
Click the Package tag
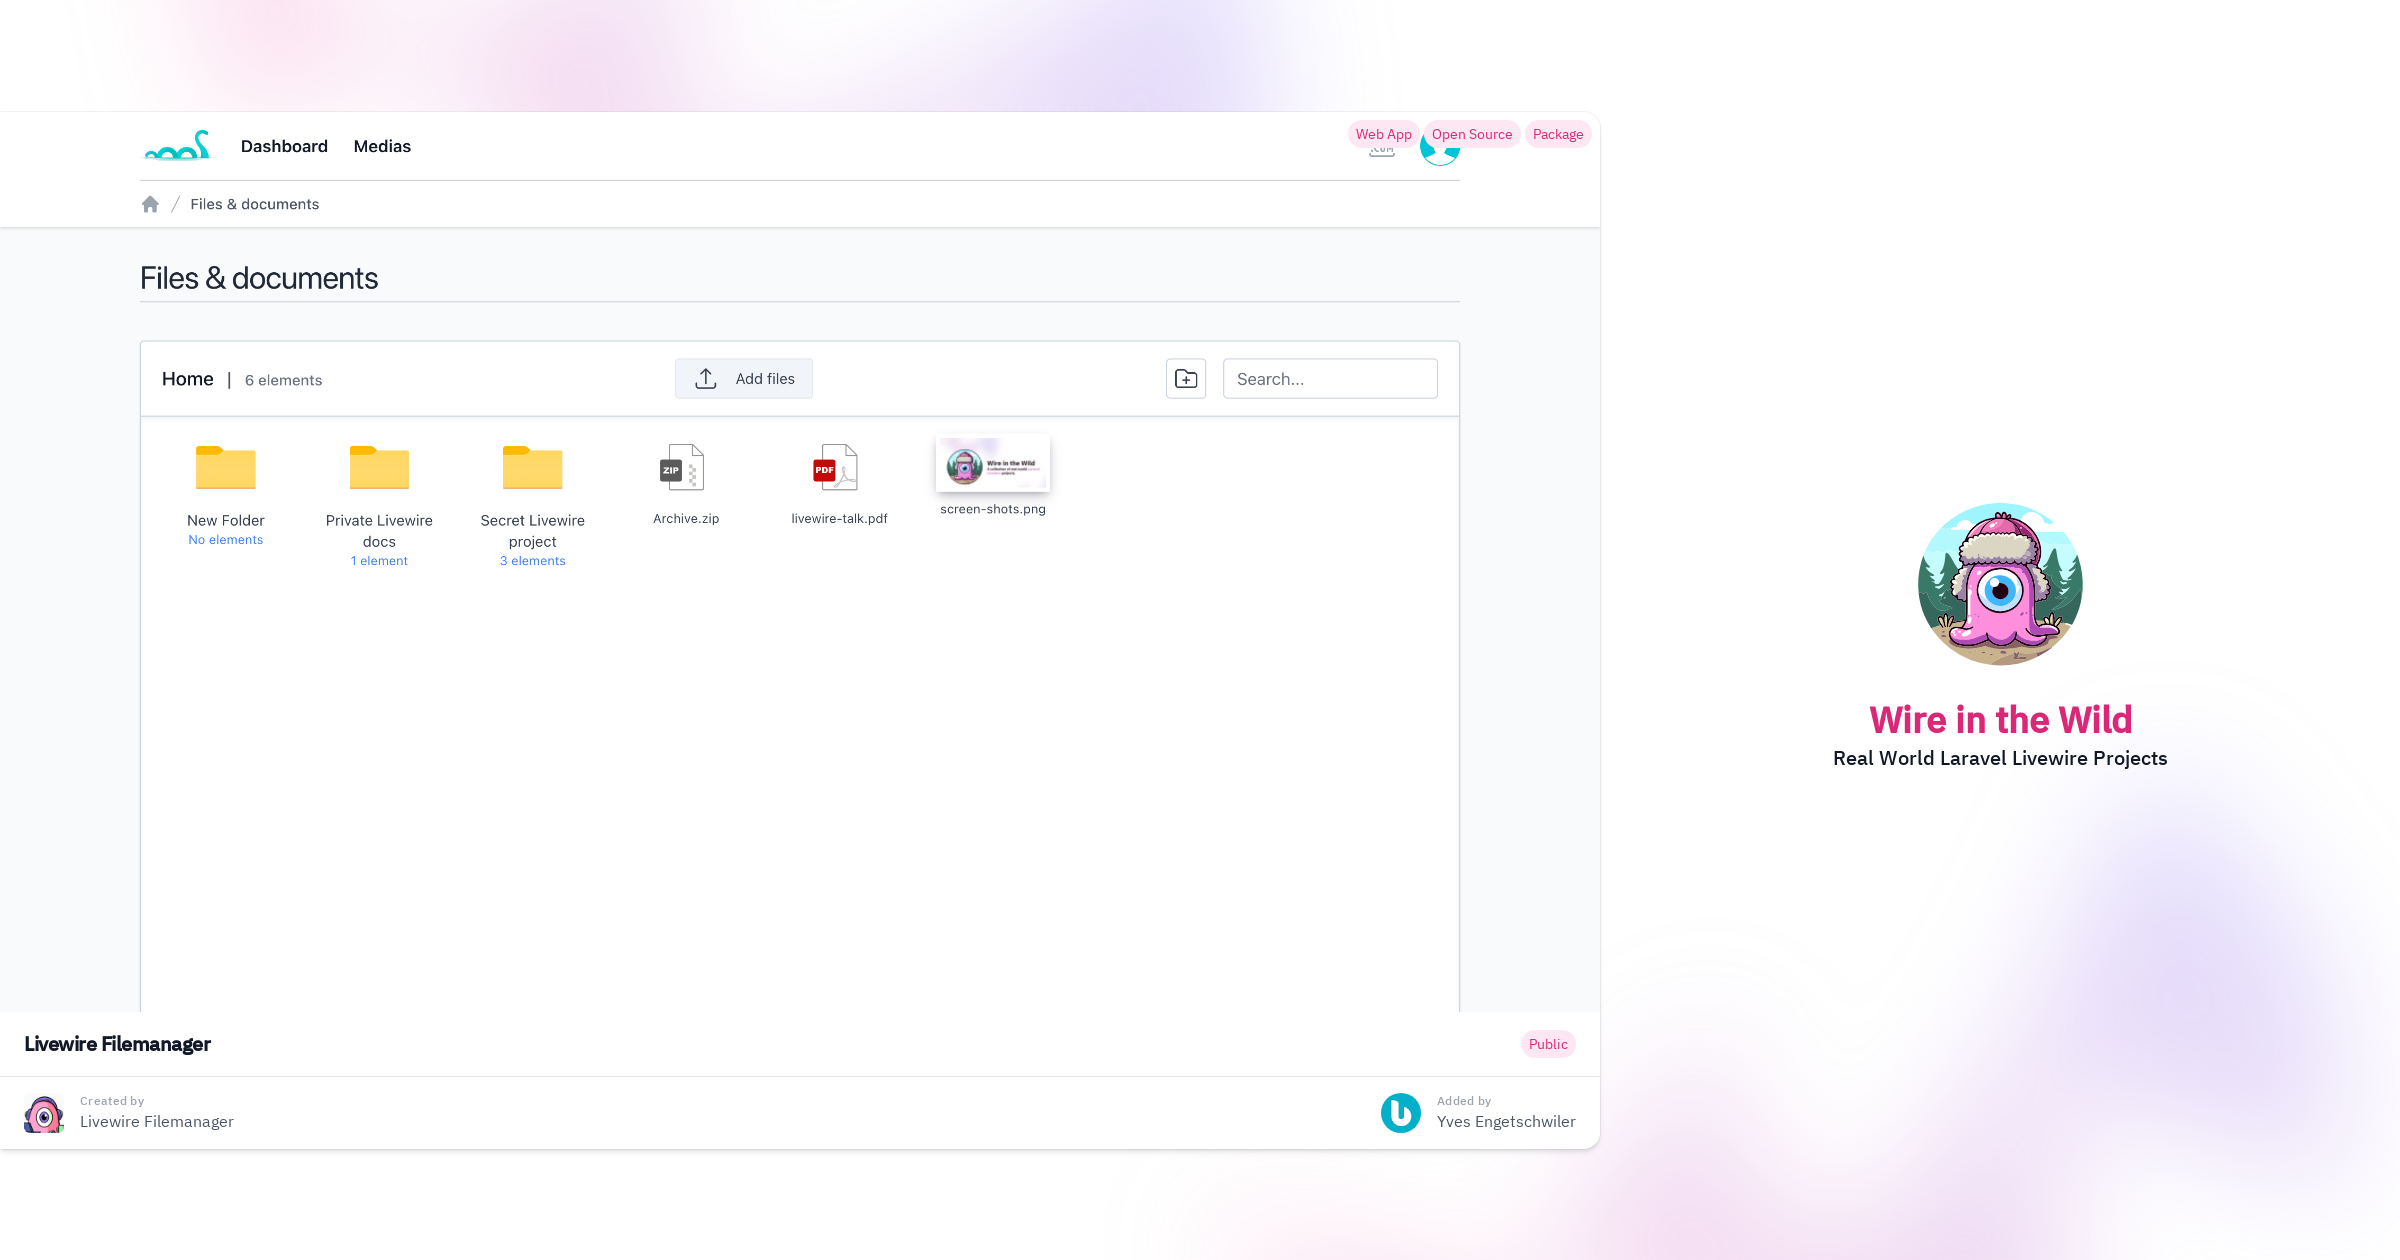[x=1558, y=134]
